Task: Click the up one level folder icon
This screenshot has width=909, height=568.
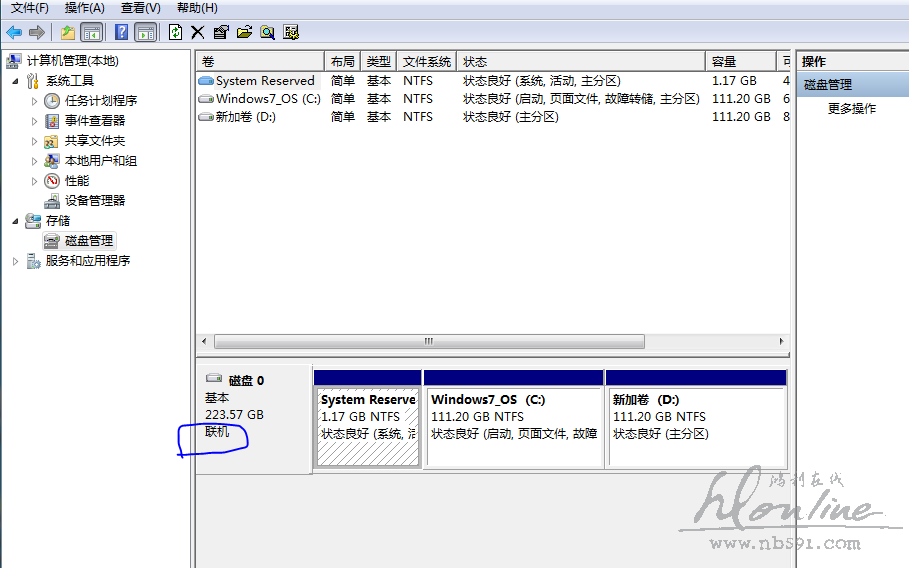Action: click(x=68, y=32)
